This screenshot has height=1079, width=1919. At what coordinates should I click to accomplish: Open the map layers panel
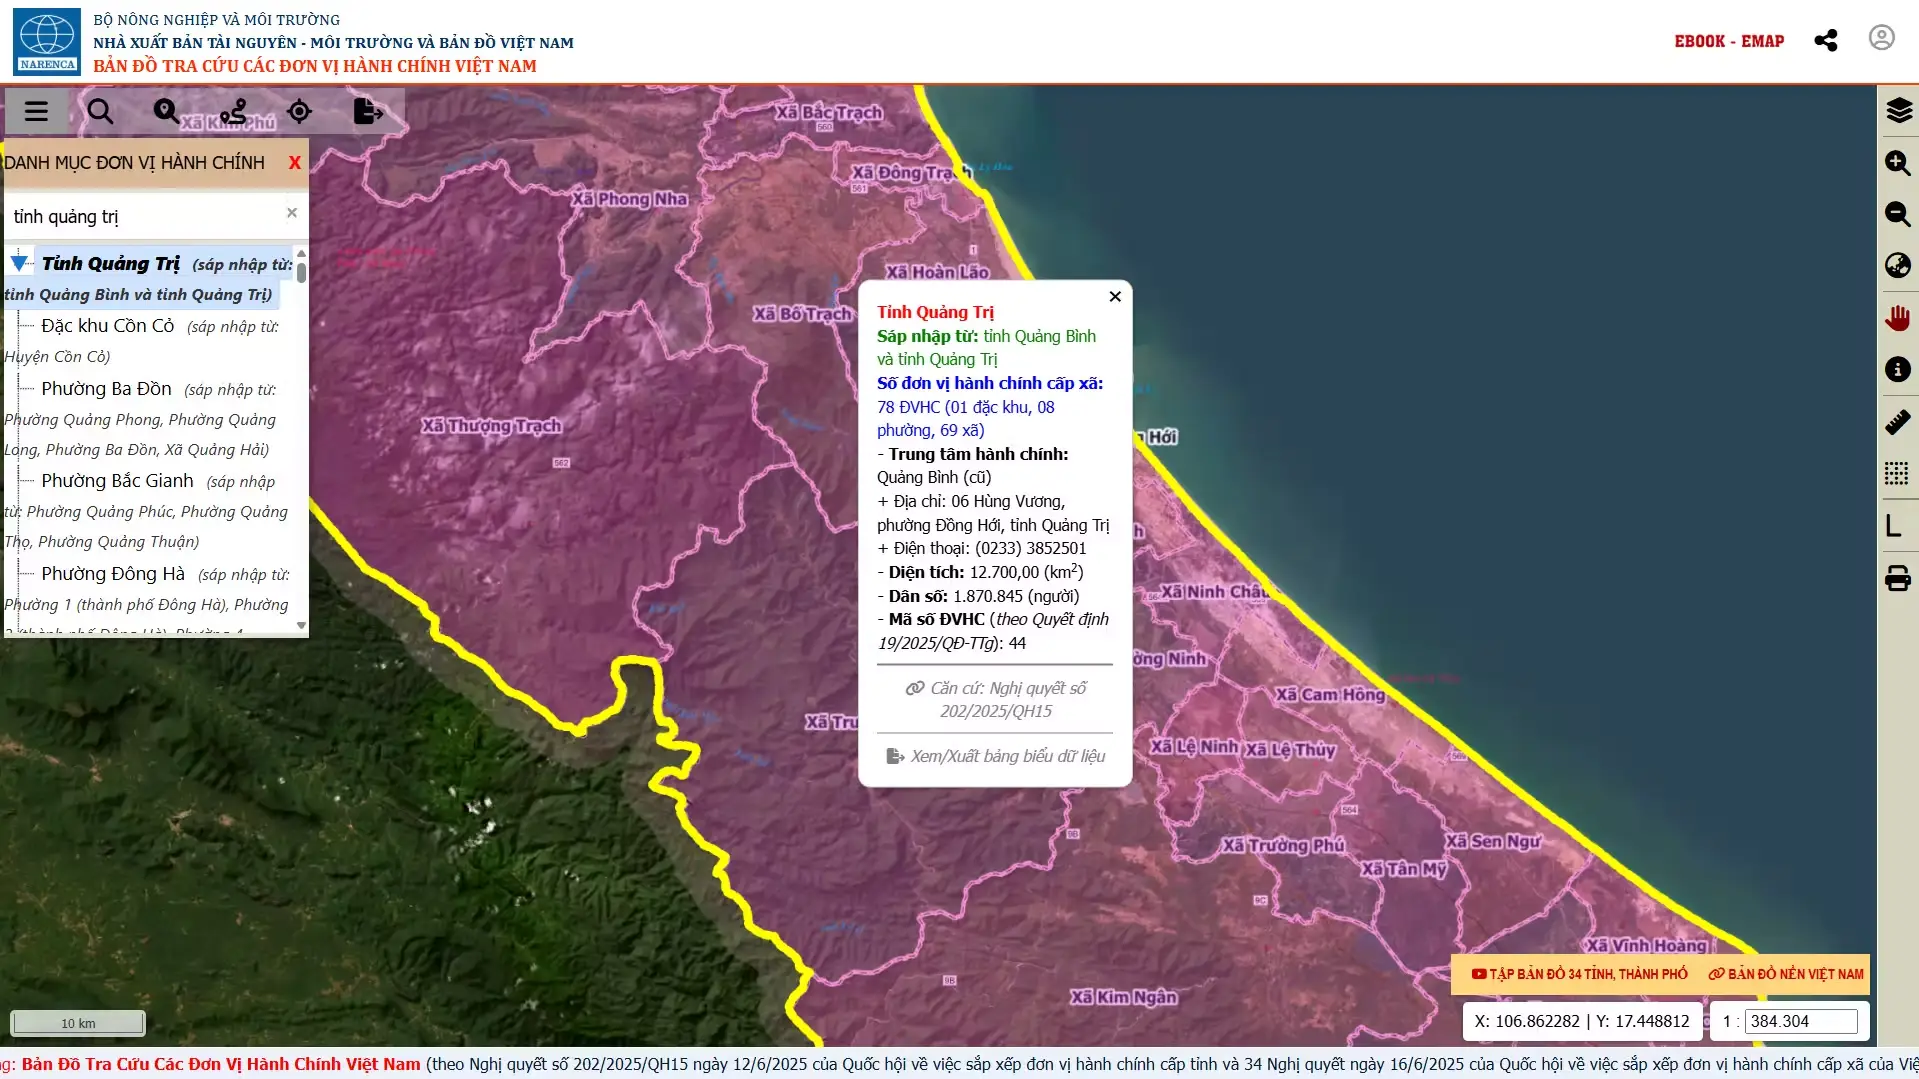point(1898,110)
